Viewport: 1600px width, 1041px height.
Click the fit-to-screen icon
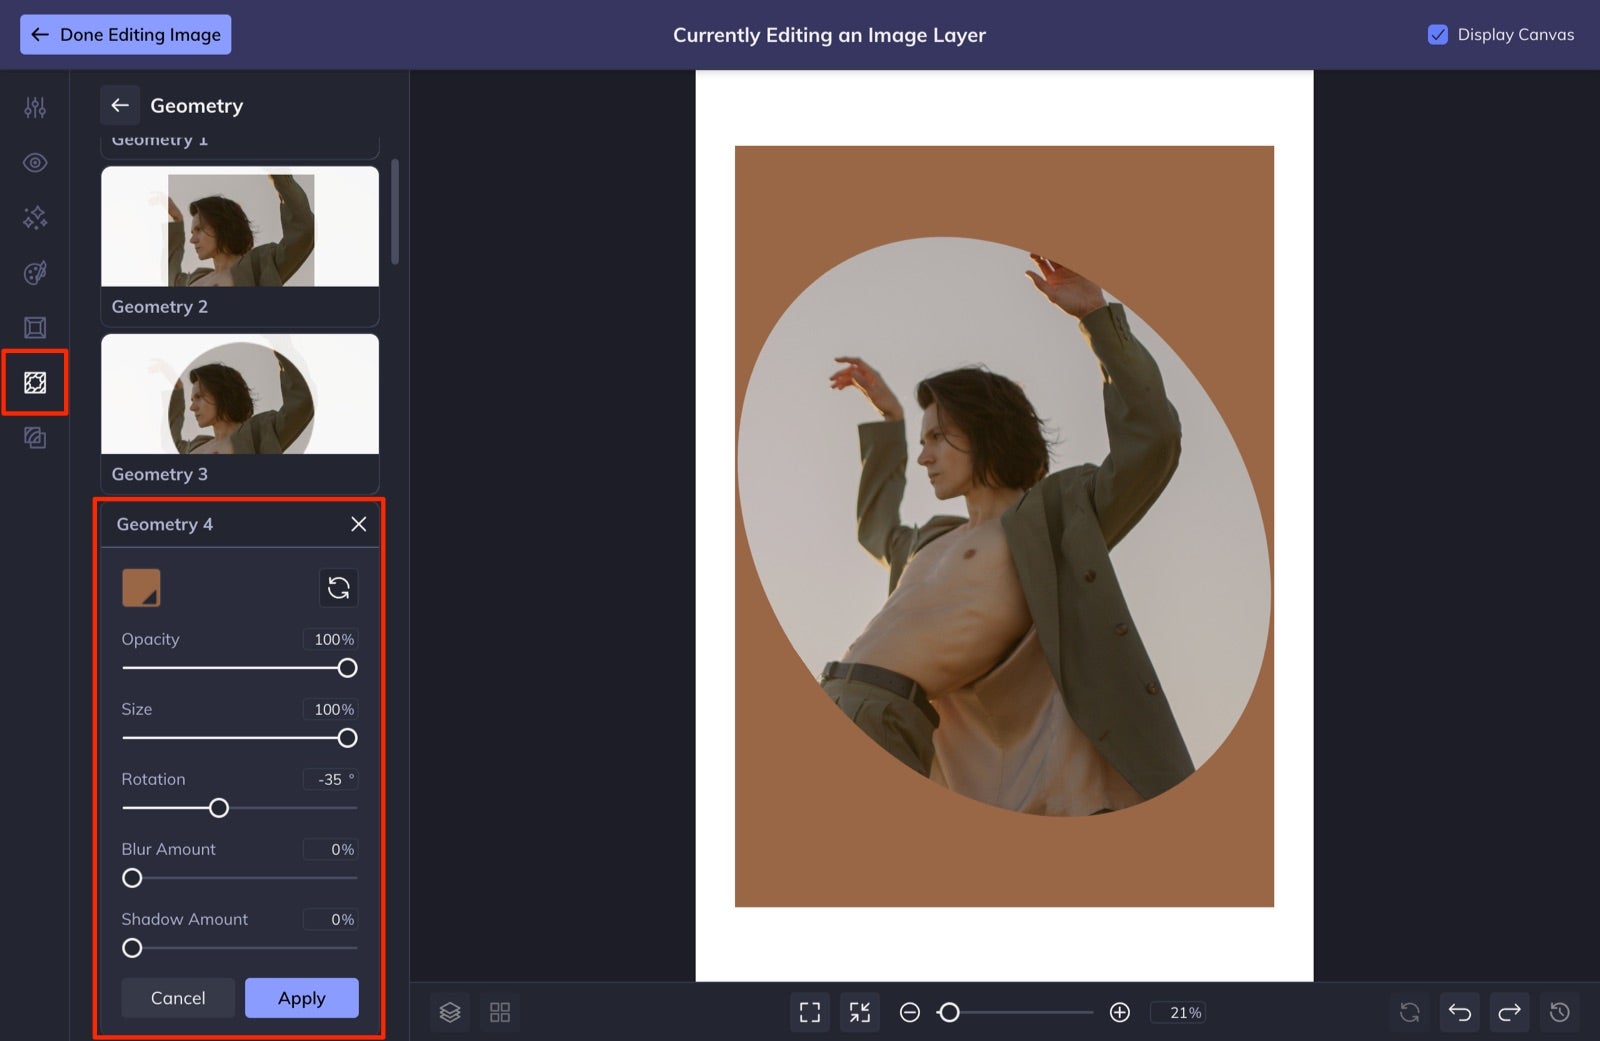tap(810, 1012)
